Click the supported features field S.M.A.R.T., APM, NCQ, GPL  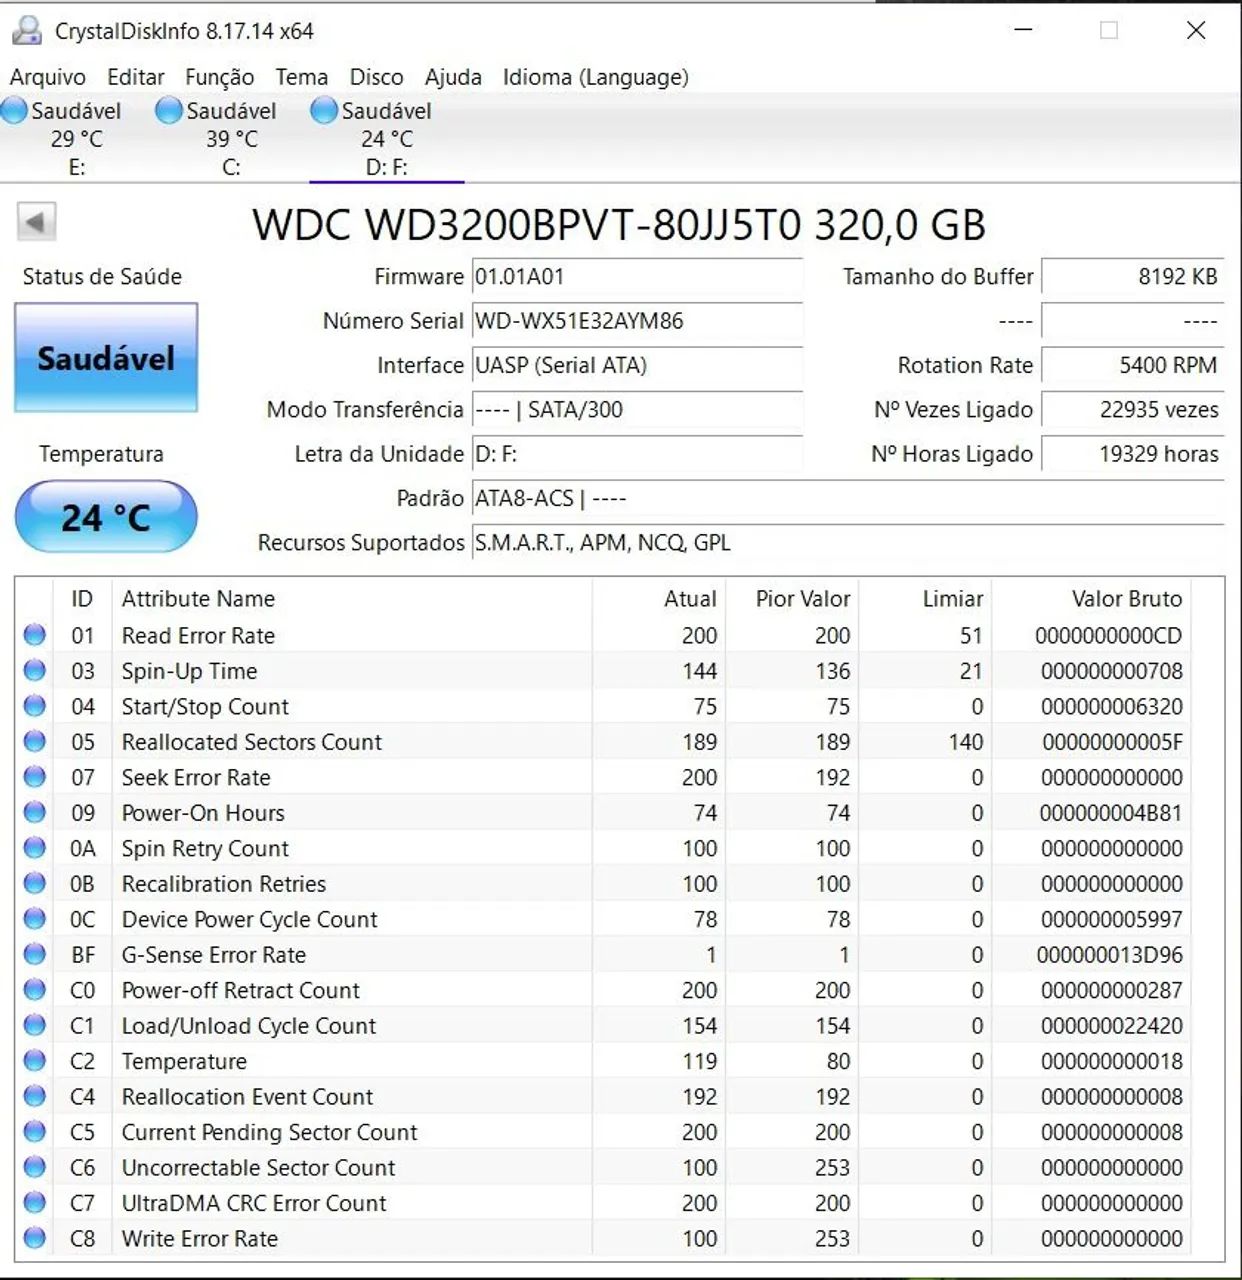pos(848,542)
